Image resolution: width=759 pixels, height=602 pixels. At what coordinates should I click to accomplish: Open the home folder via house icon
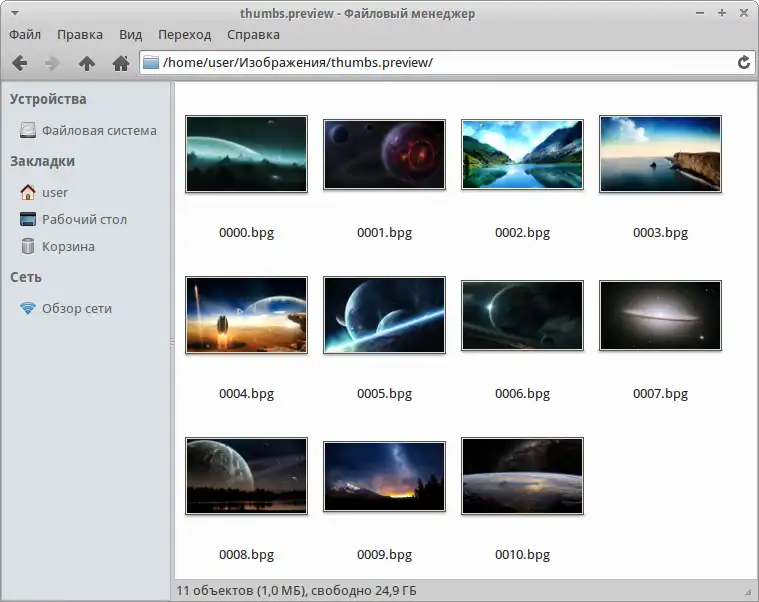pos(121,63)
